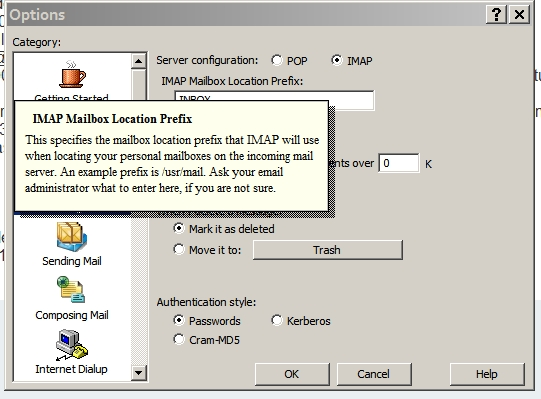Confirm the dialog with OK

292,374
